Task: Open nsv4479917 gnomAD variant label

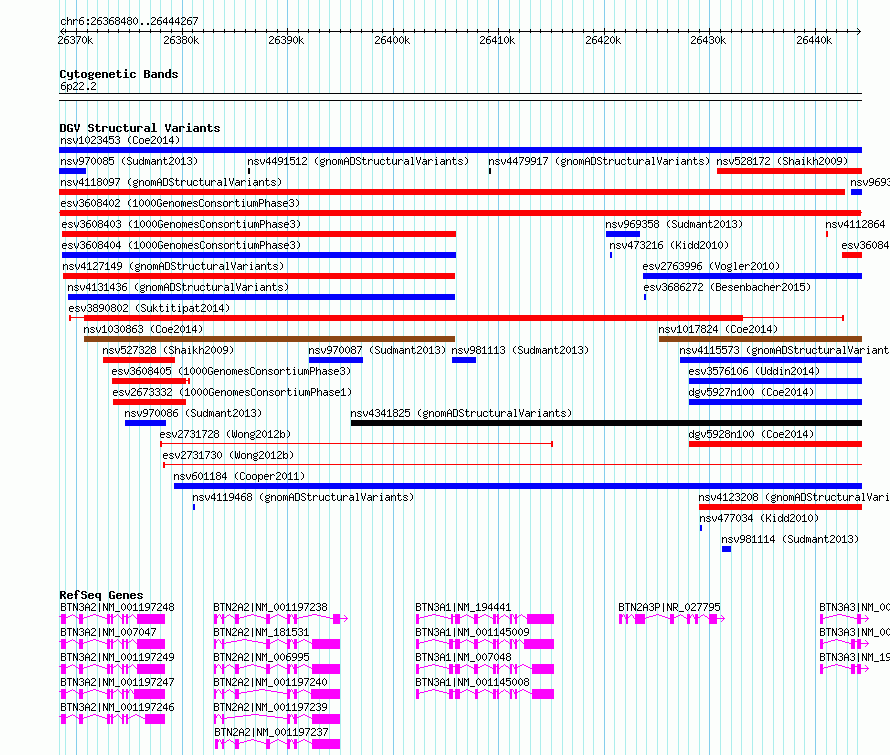Action: (599, 161)
